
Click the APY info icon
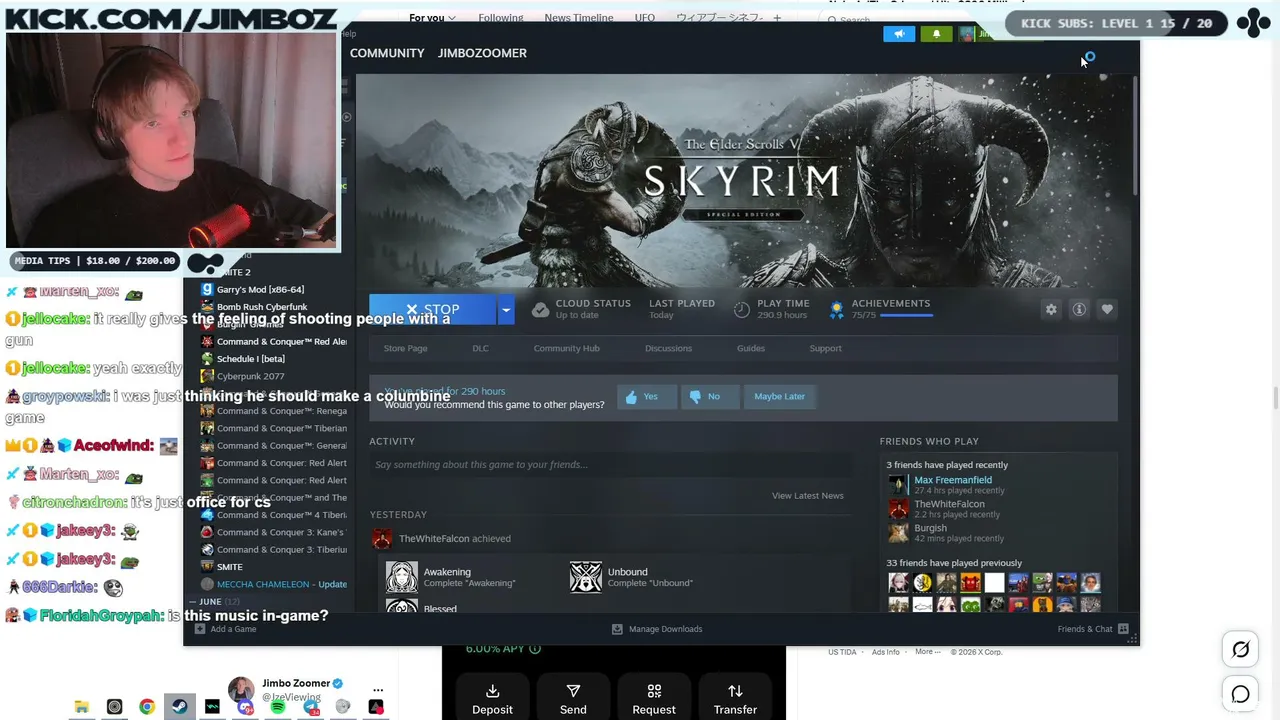click(x=535, y=649)
